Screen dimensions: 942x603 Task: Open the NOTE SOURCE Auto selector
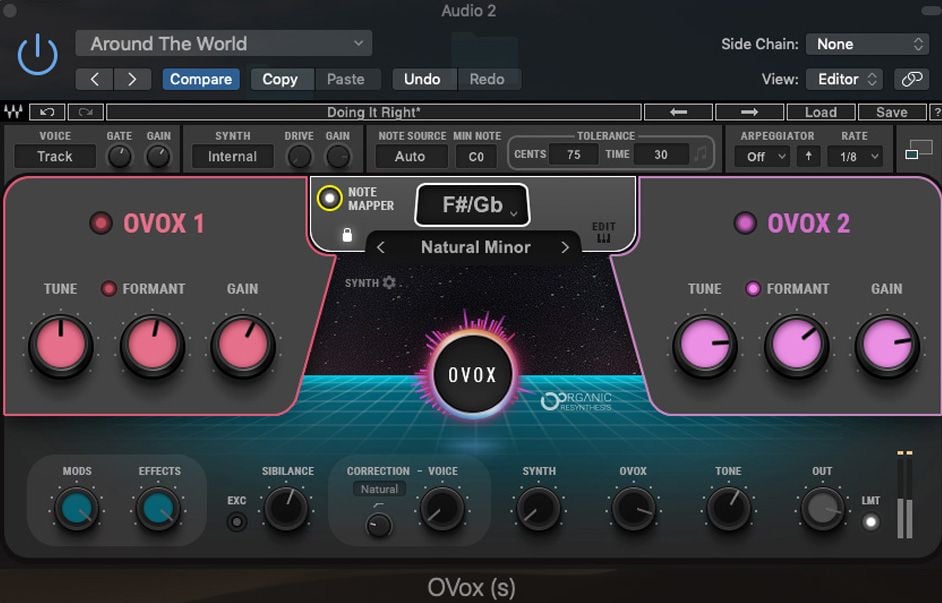click(x=410, y=157)
